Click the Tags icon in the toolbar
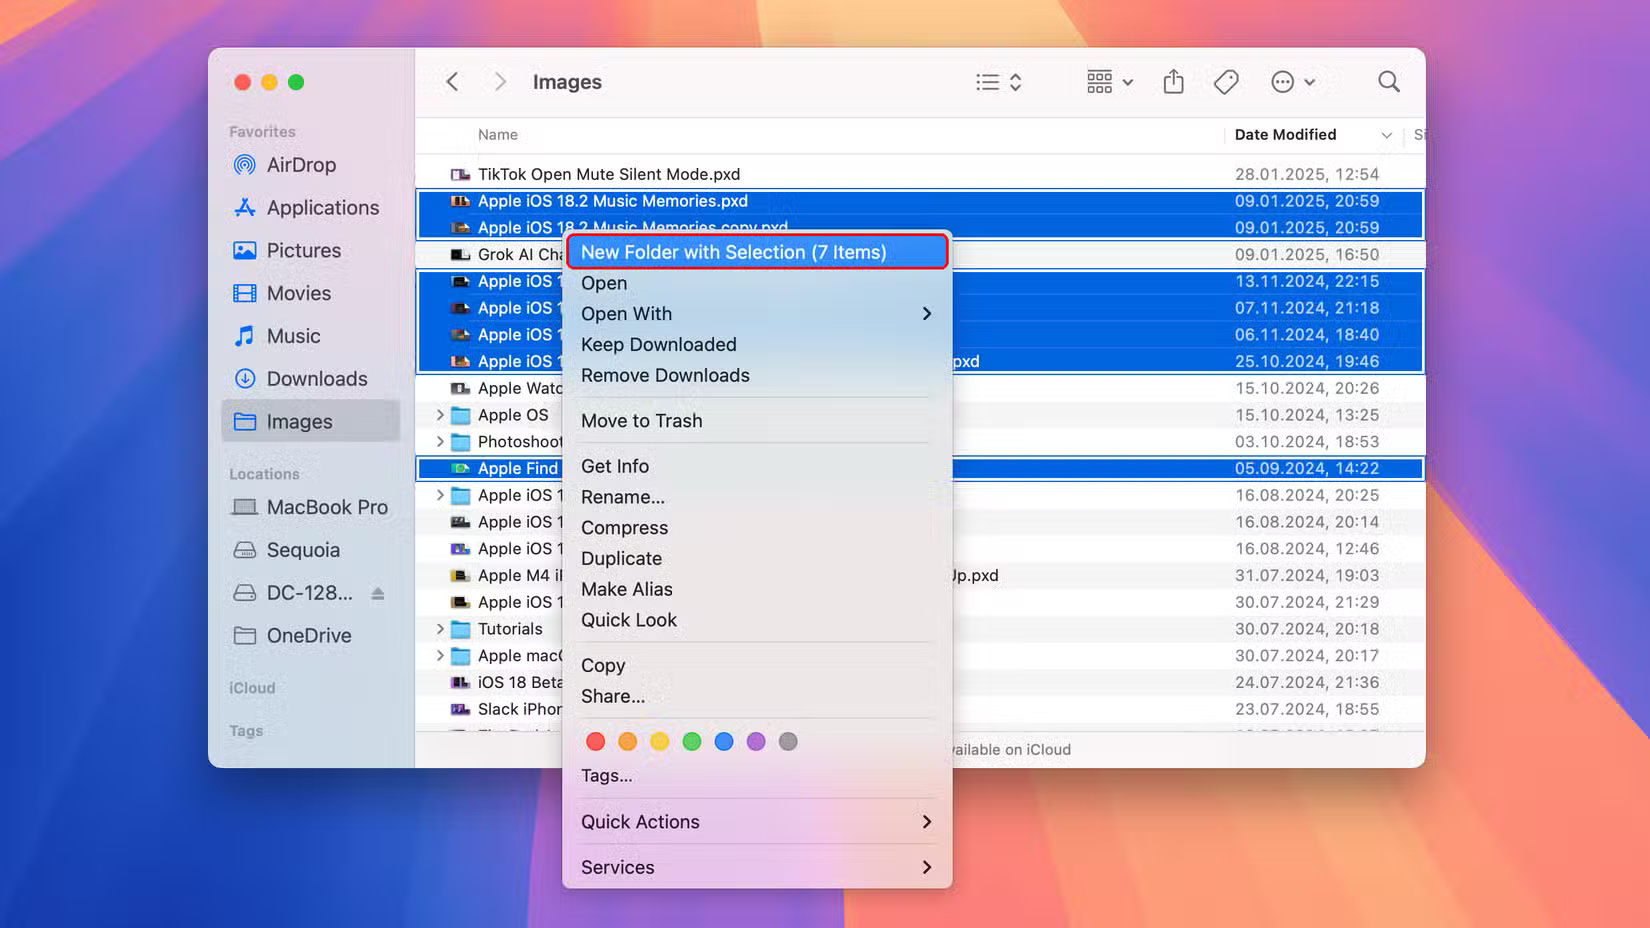The height and width of the screenshot is (928, 1650). [x=1226, y=81]
